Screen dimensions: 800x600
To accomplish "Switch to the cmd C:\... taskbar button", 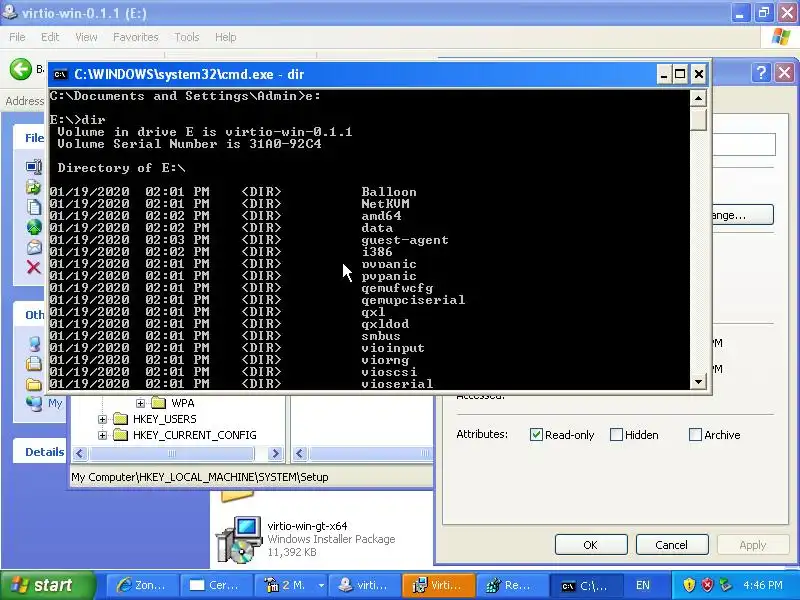I will click(x=586, y=585).
